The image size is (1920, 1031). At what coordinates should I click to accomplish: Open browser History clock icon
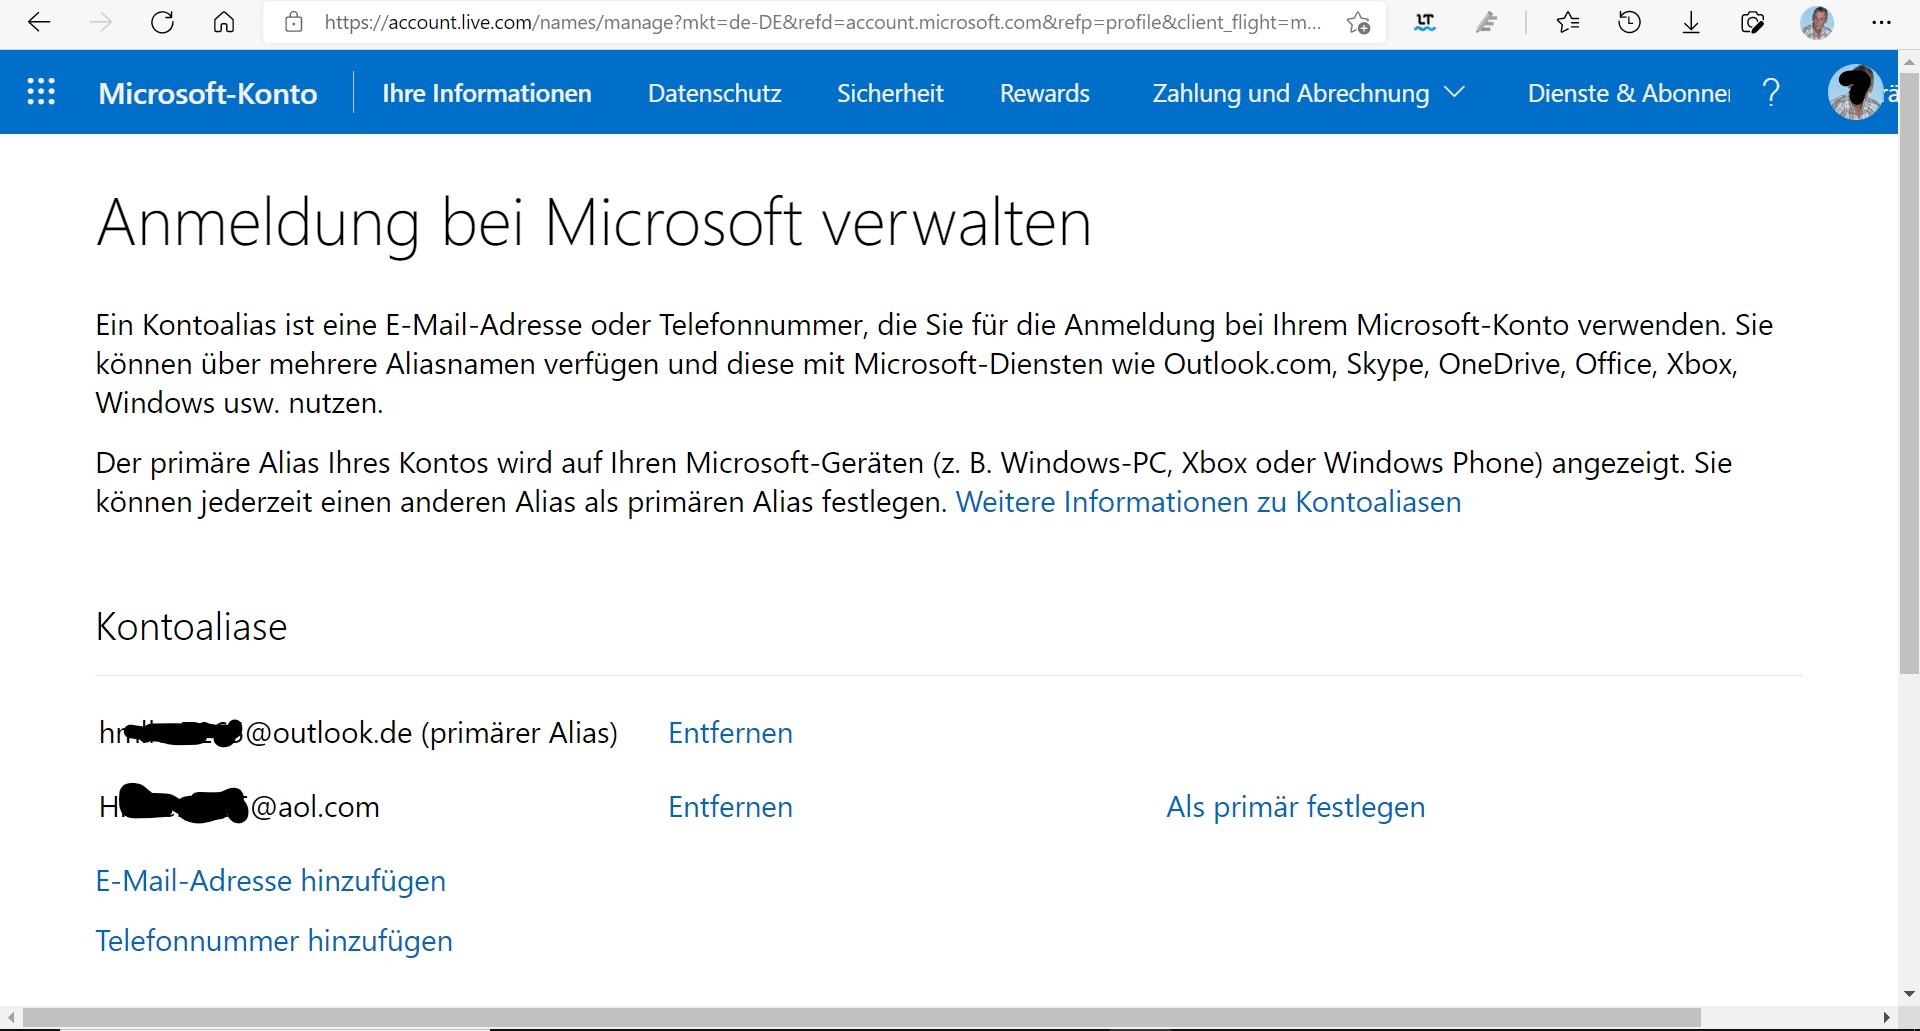(x=1629, y=22)
